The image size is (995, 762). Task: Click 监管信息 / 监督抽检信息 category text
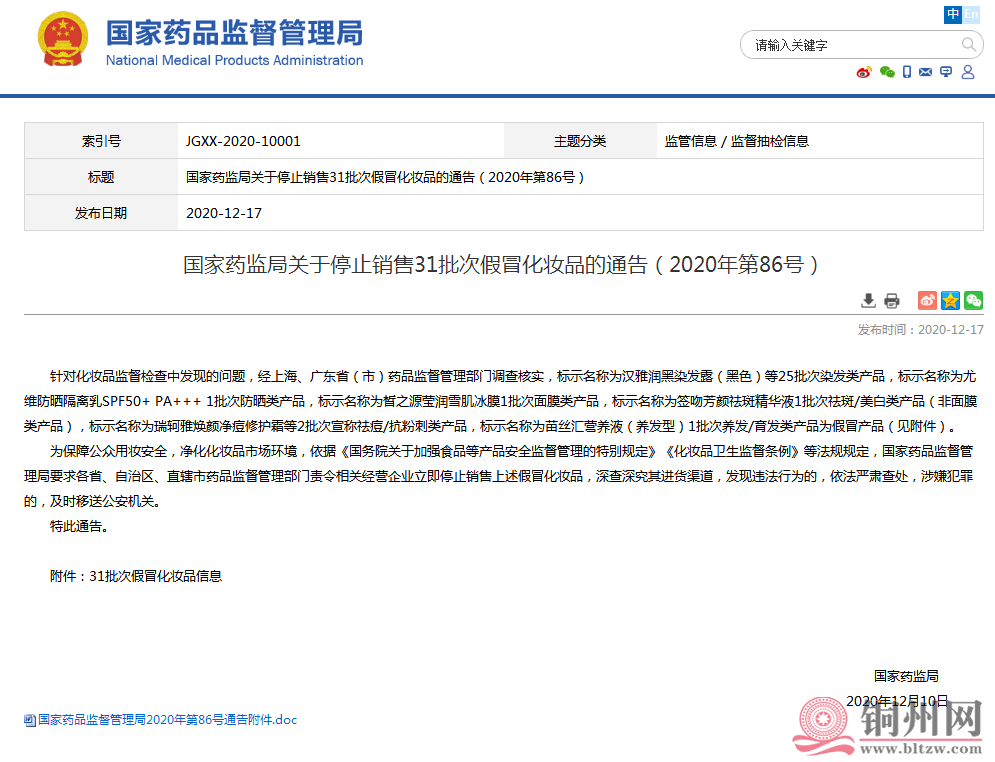point(737,141)
